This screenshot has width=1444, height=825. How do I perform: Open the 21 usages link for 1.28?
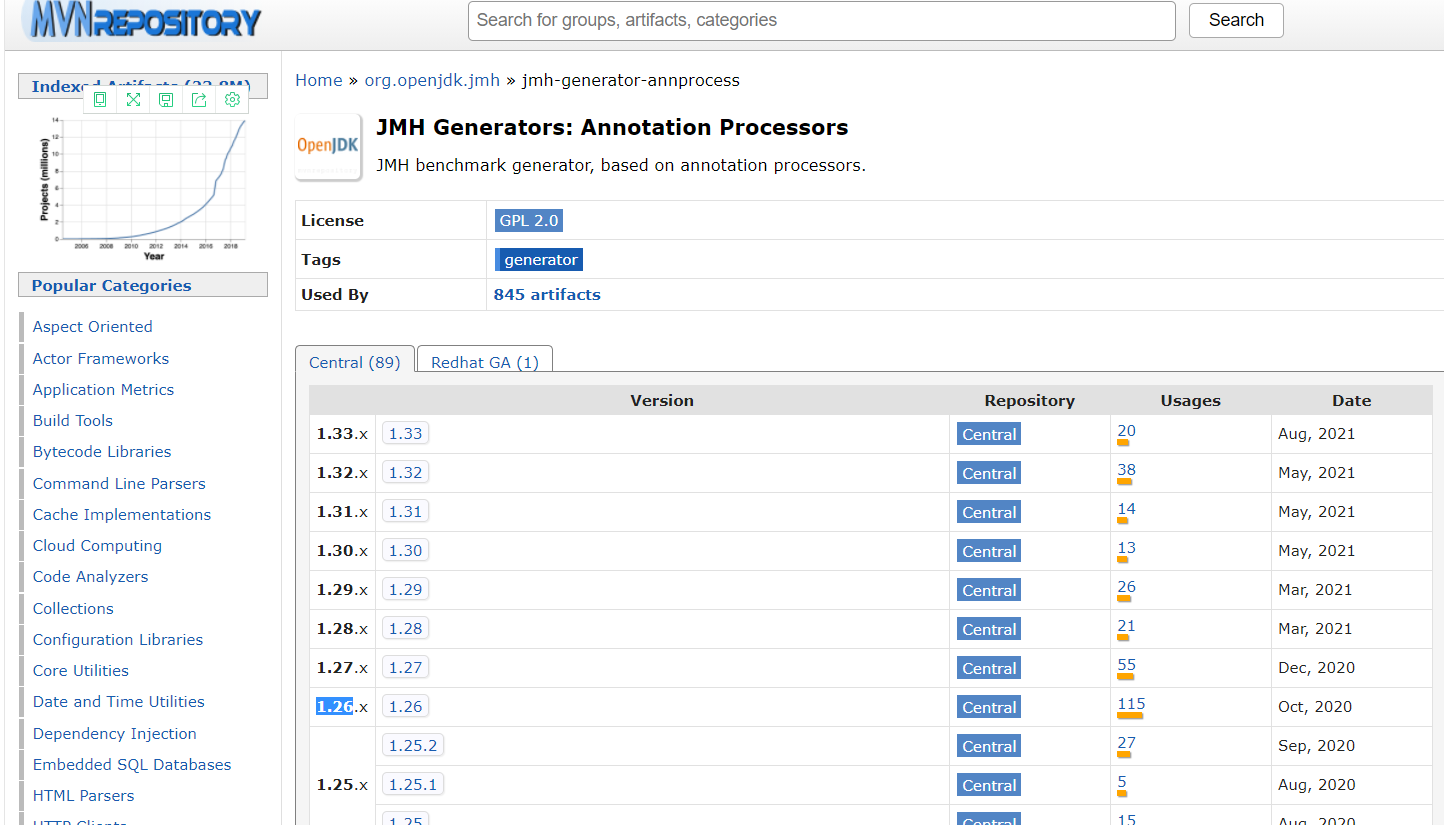click(1126, 626)
